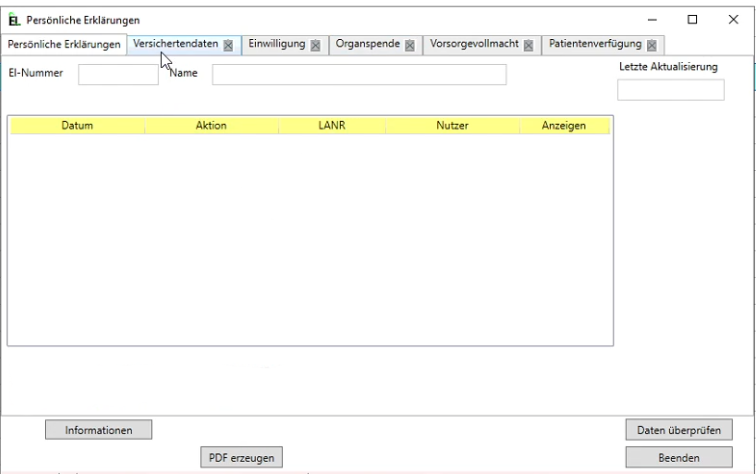Select the Persönliche Erklärungen tab

click(64, 44)
